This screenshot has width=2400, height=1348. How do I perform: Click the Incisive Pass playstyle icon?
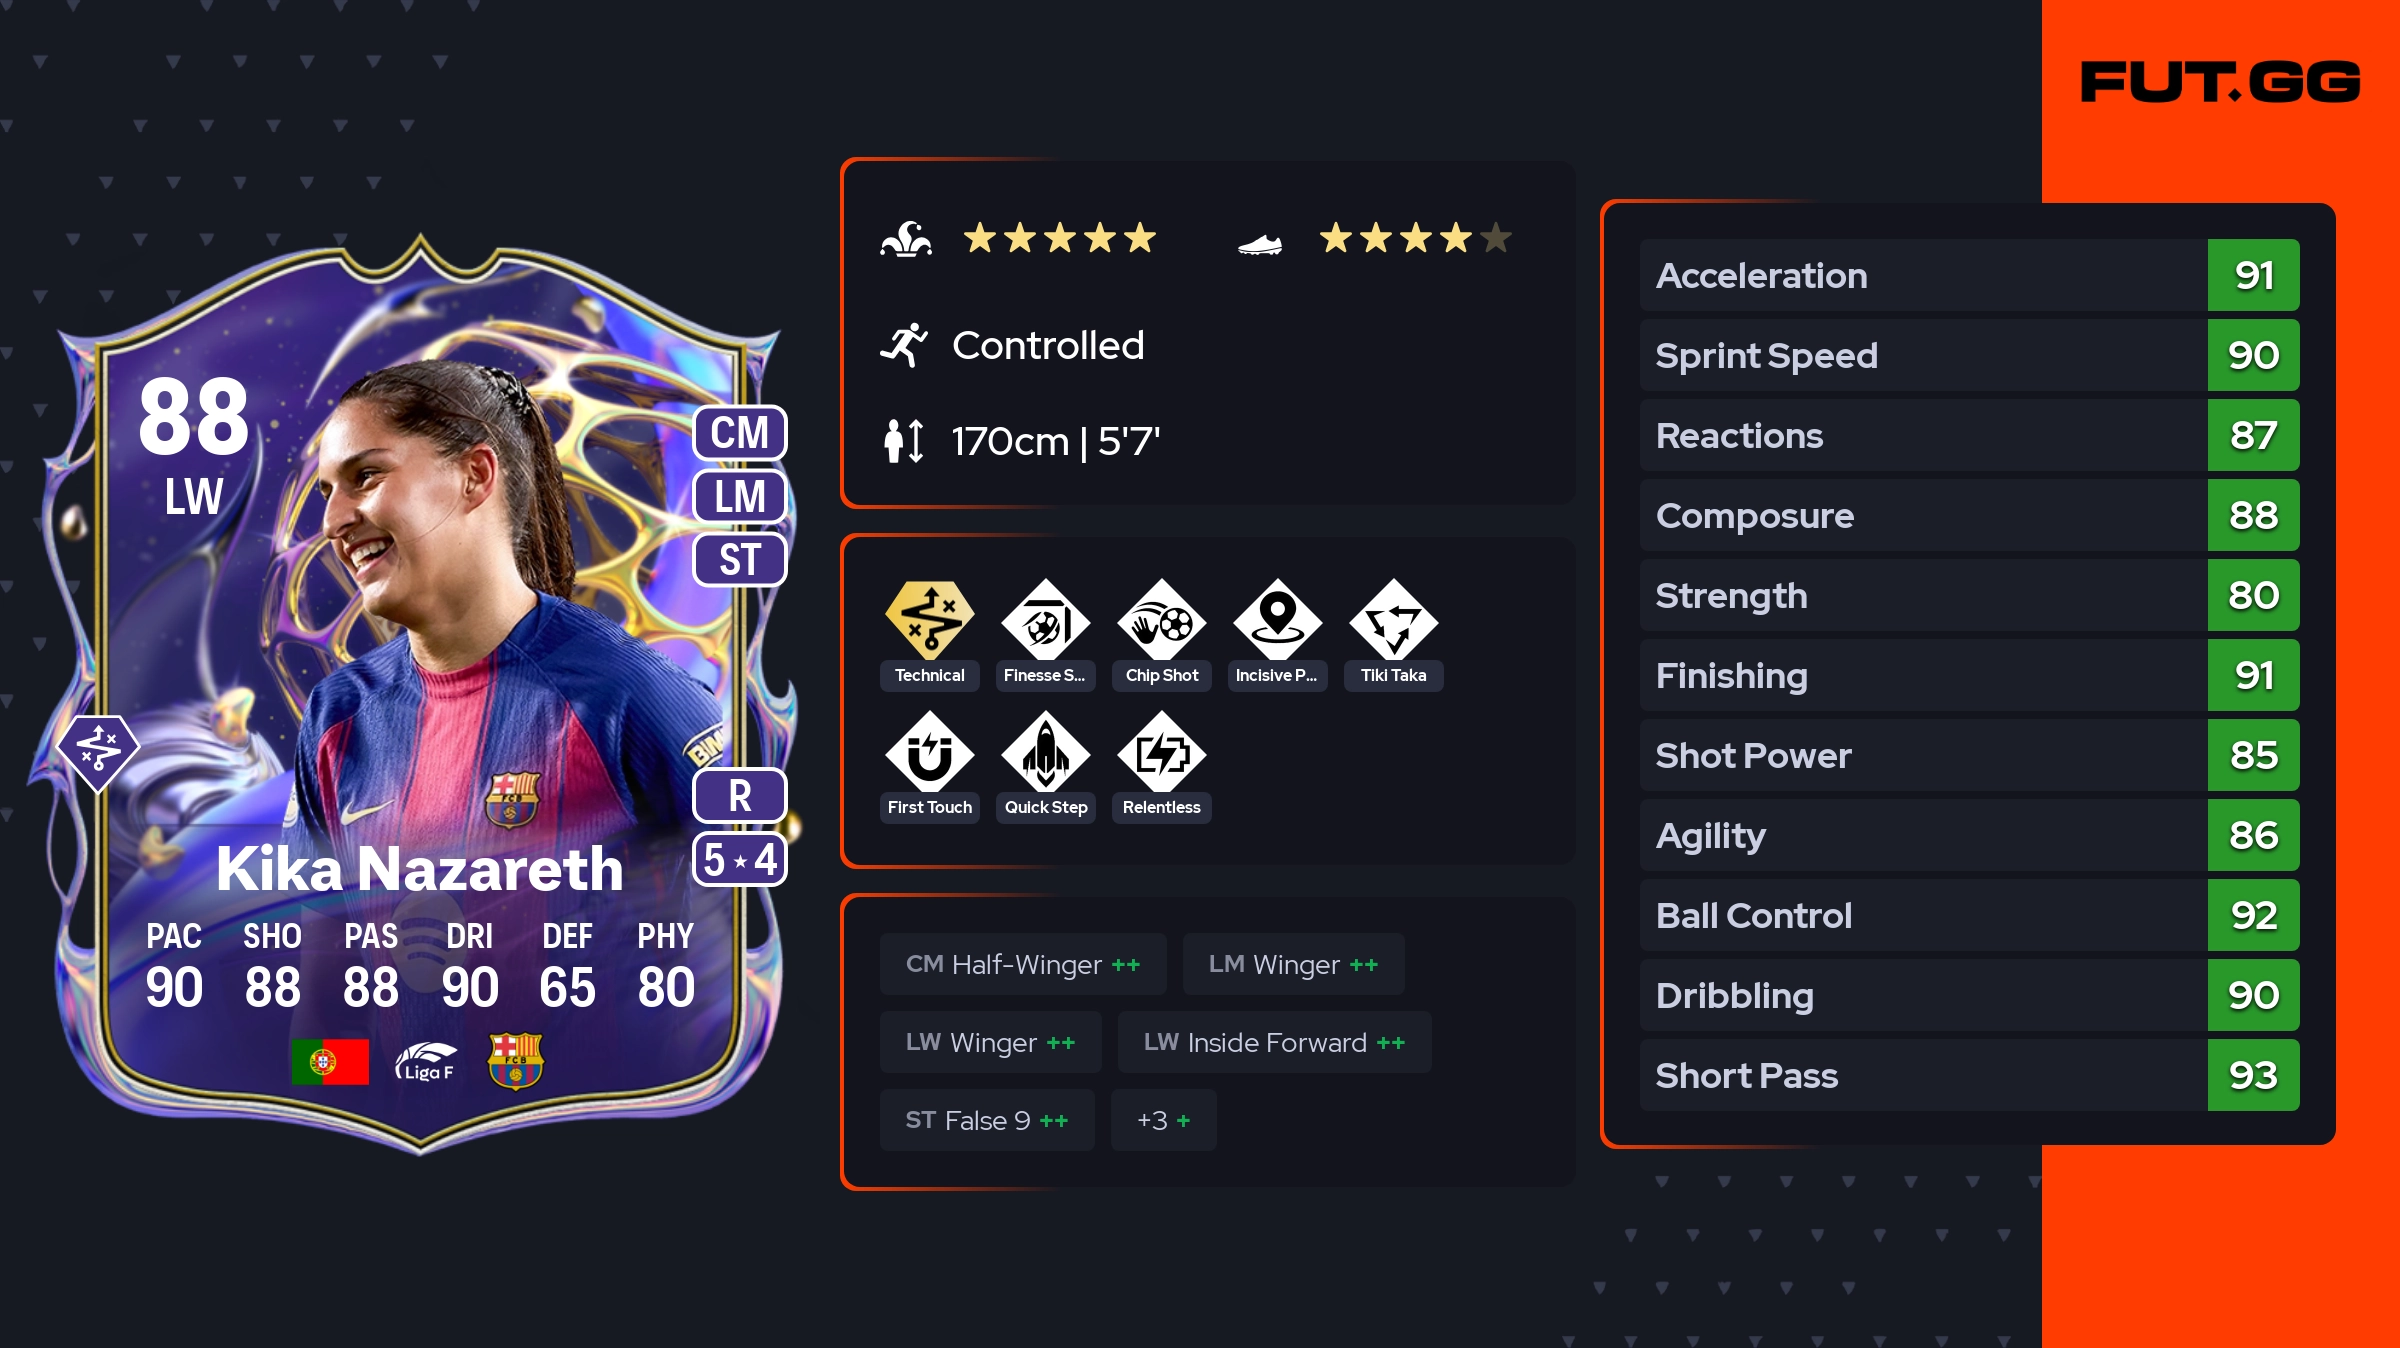coord(1277,620)
